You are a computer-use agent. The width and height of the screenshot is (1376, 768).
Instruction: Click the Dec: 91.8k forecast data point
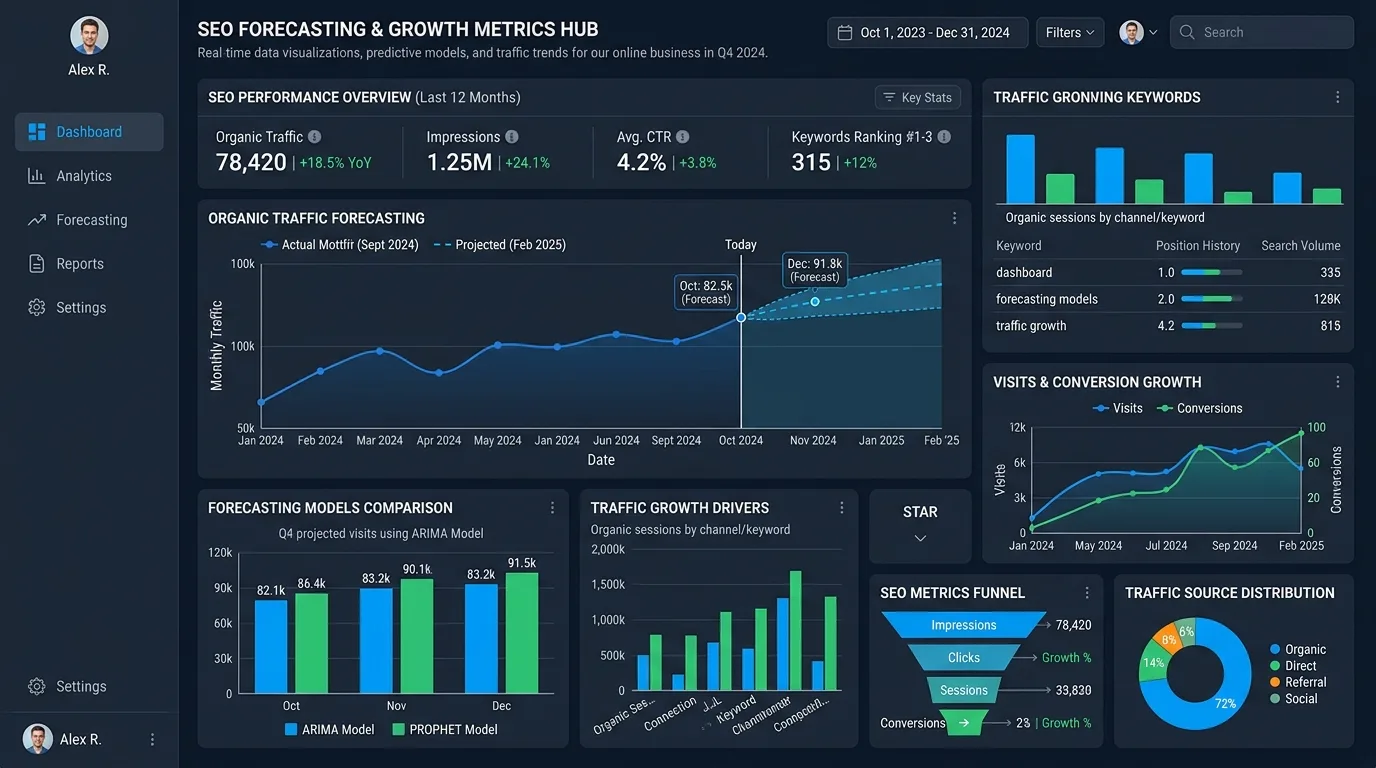click(815, 302)
